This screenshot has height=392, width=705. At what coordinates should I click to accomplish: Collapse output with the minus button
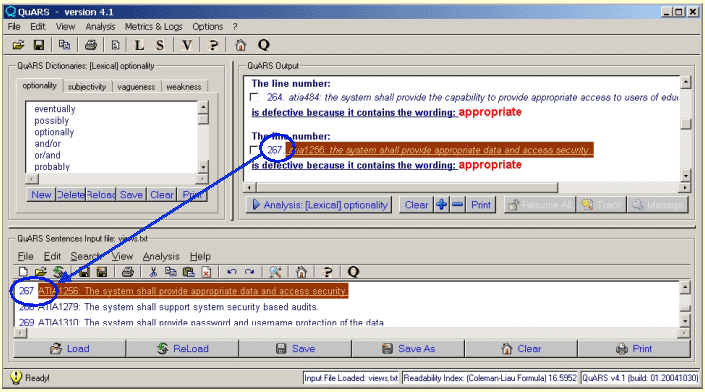pos(458,205)
